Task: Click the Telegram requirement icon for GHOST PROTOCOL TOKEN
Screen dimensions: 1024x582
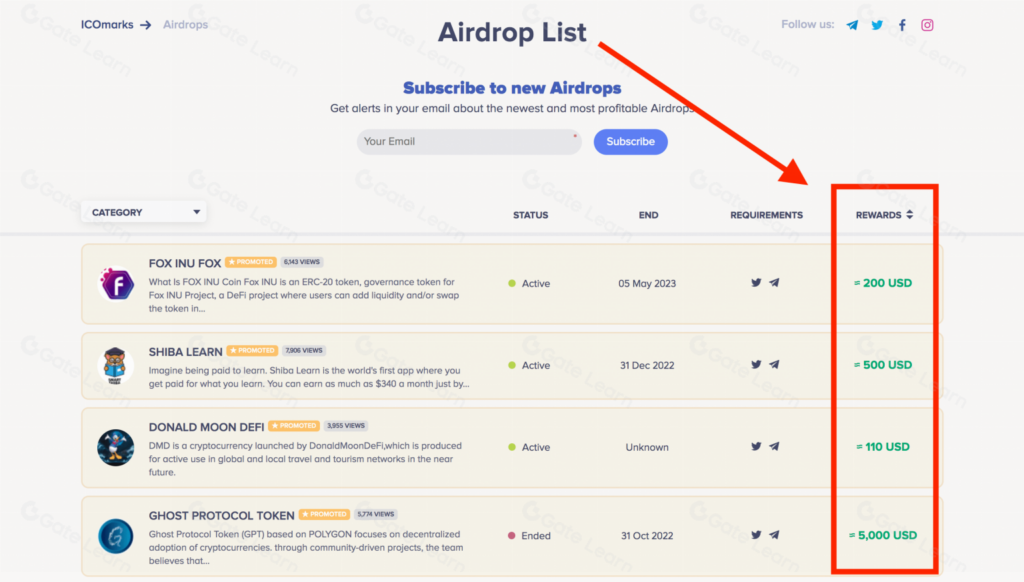Action: coord(774,535)
